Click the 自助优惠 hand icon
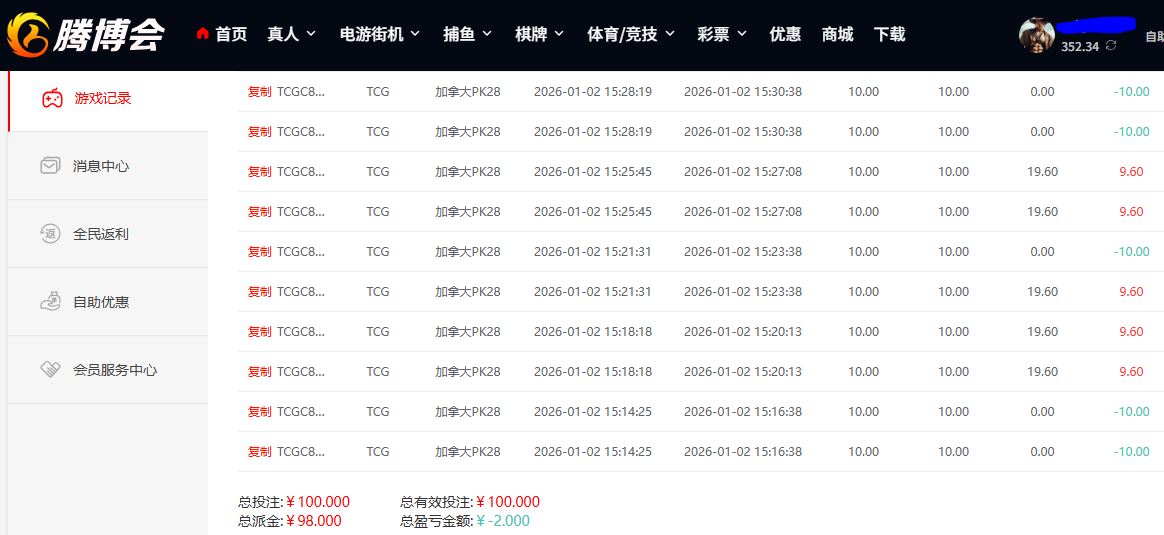Image resolution: width=1164 pixels, height=535 pixels. pyautogui.click(x=50, y=302)
